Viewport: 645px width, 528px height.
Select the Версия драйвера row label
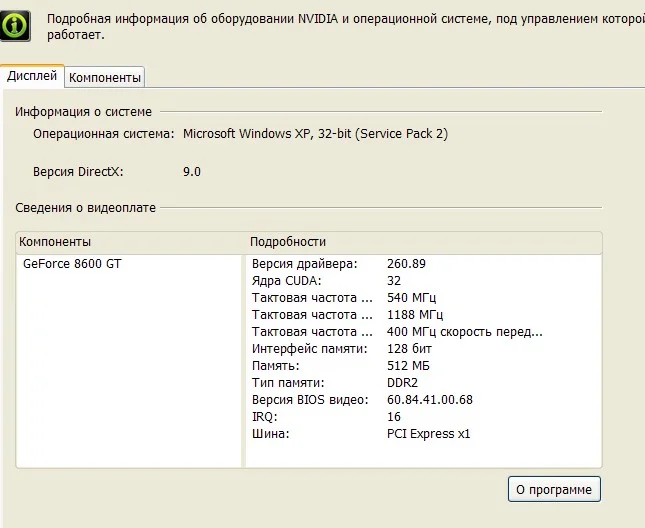click(x=305, y=264)
